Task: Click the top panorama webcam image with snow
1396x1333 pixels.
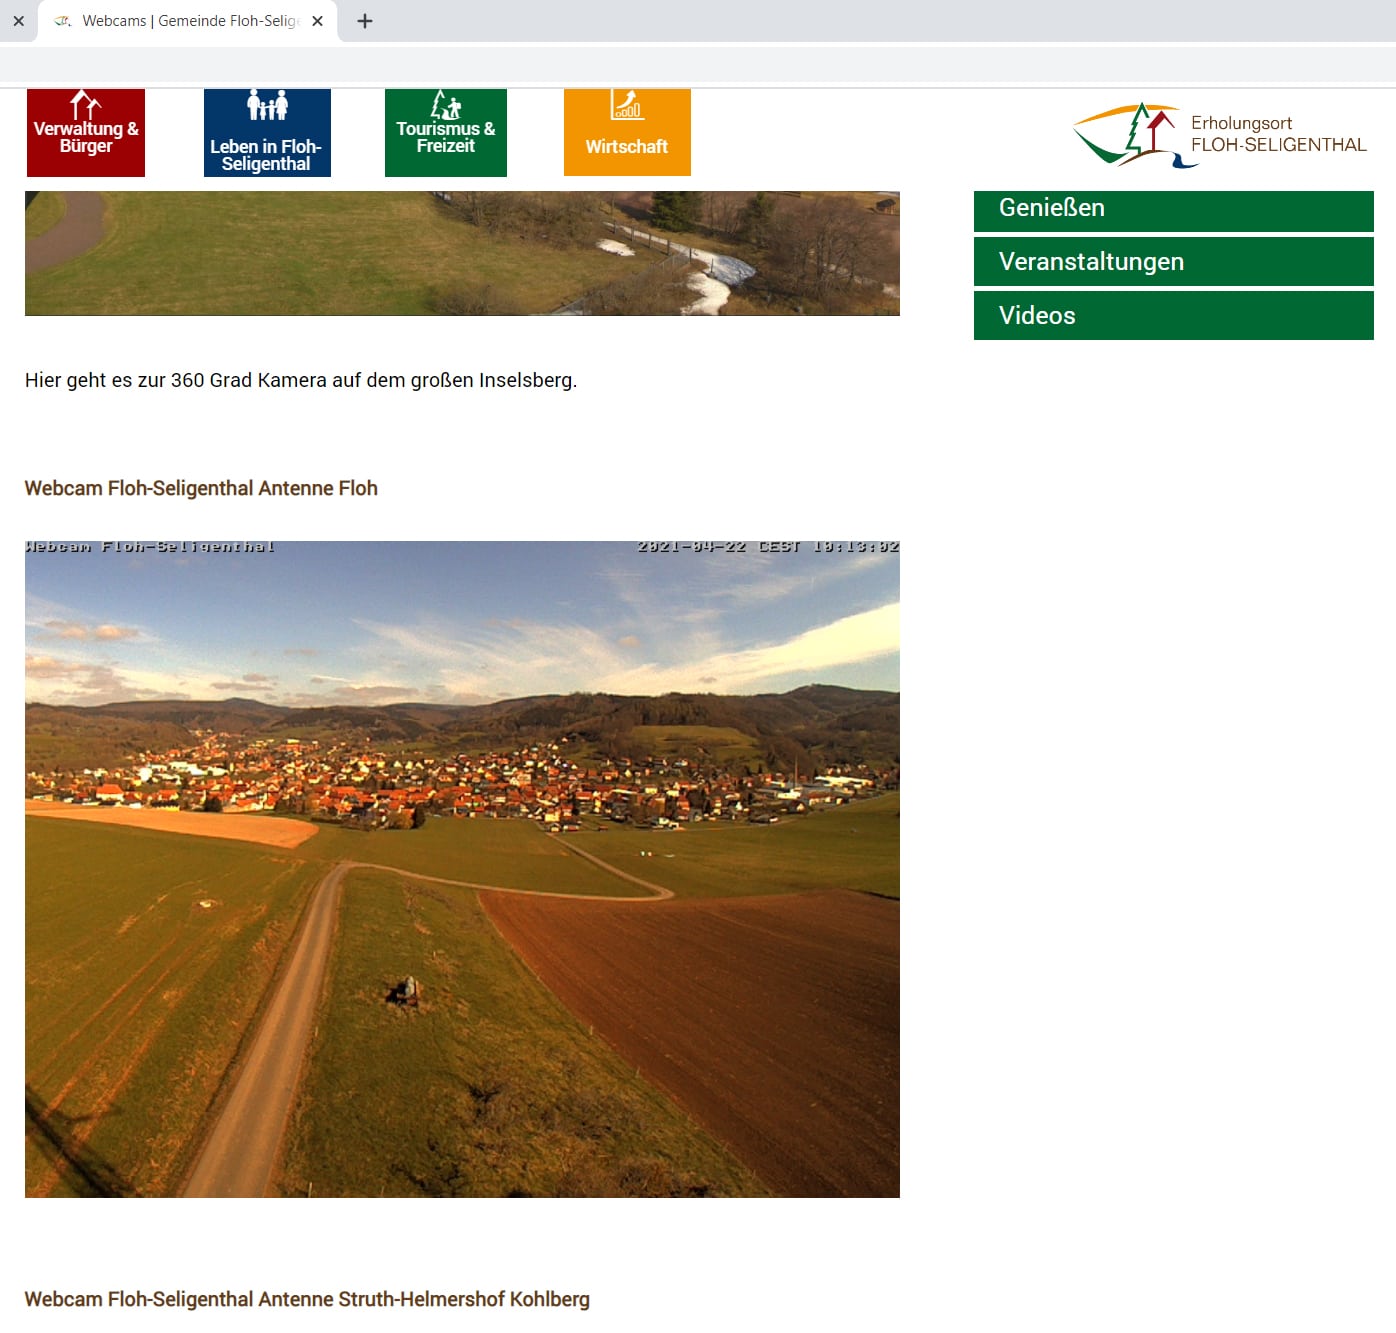Action: 462,253
